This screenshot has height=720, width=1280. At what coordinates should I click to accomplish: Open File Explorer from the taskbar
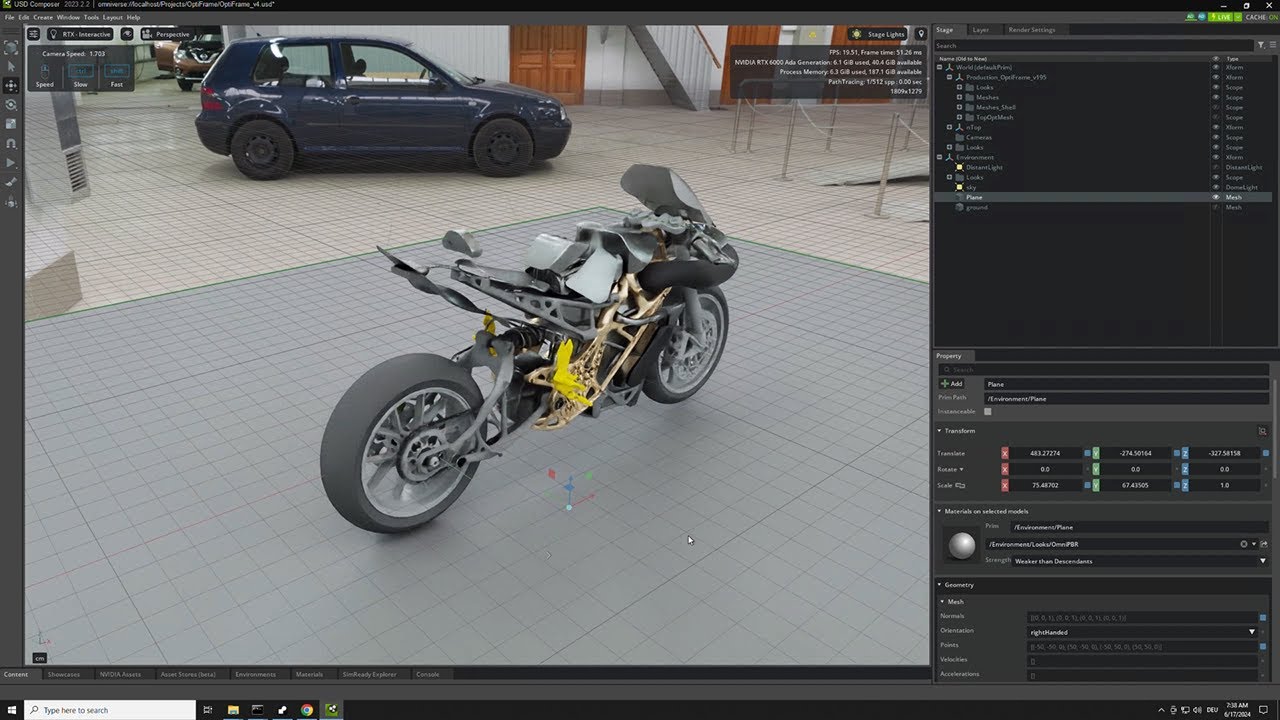(x=232, y=710)
